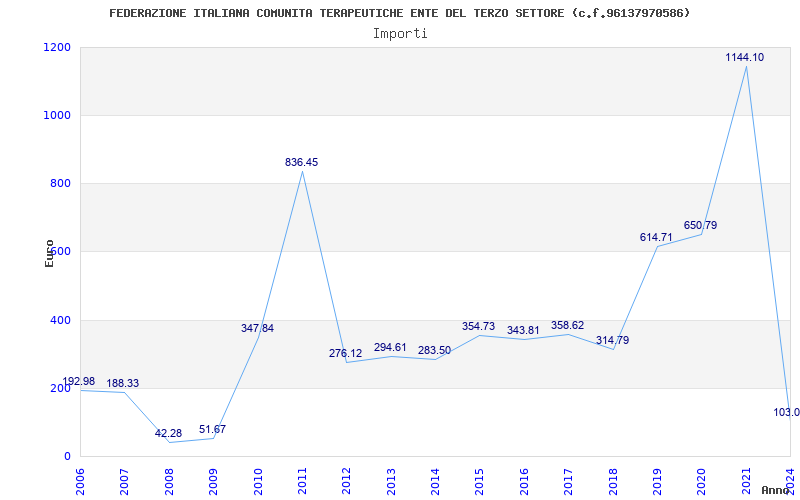
Task: Click the 2008 x-axis tick label
Action: 169,481
